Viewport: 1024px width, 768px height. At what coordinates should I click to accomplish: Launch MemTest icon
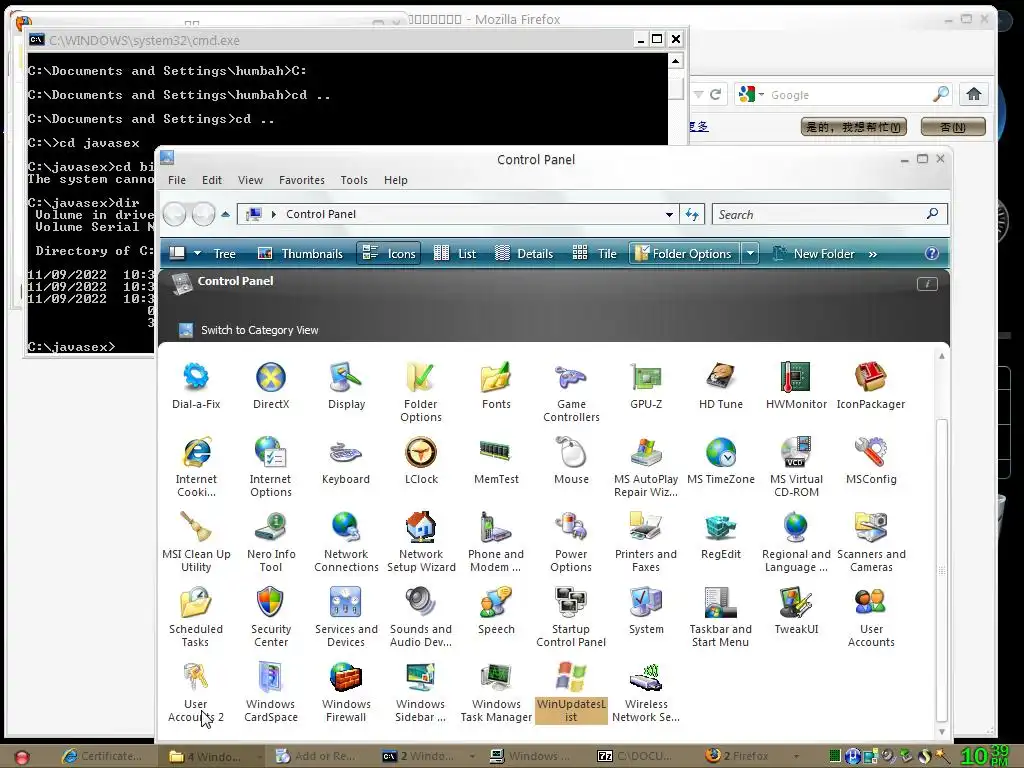[496, 461]
